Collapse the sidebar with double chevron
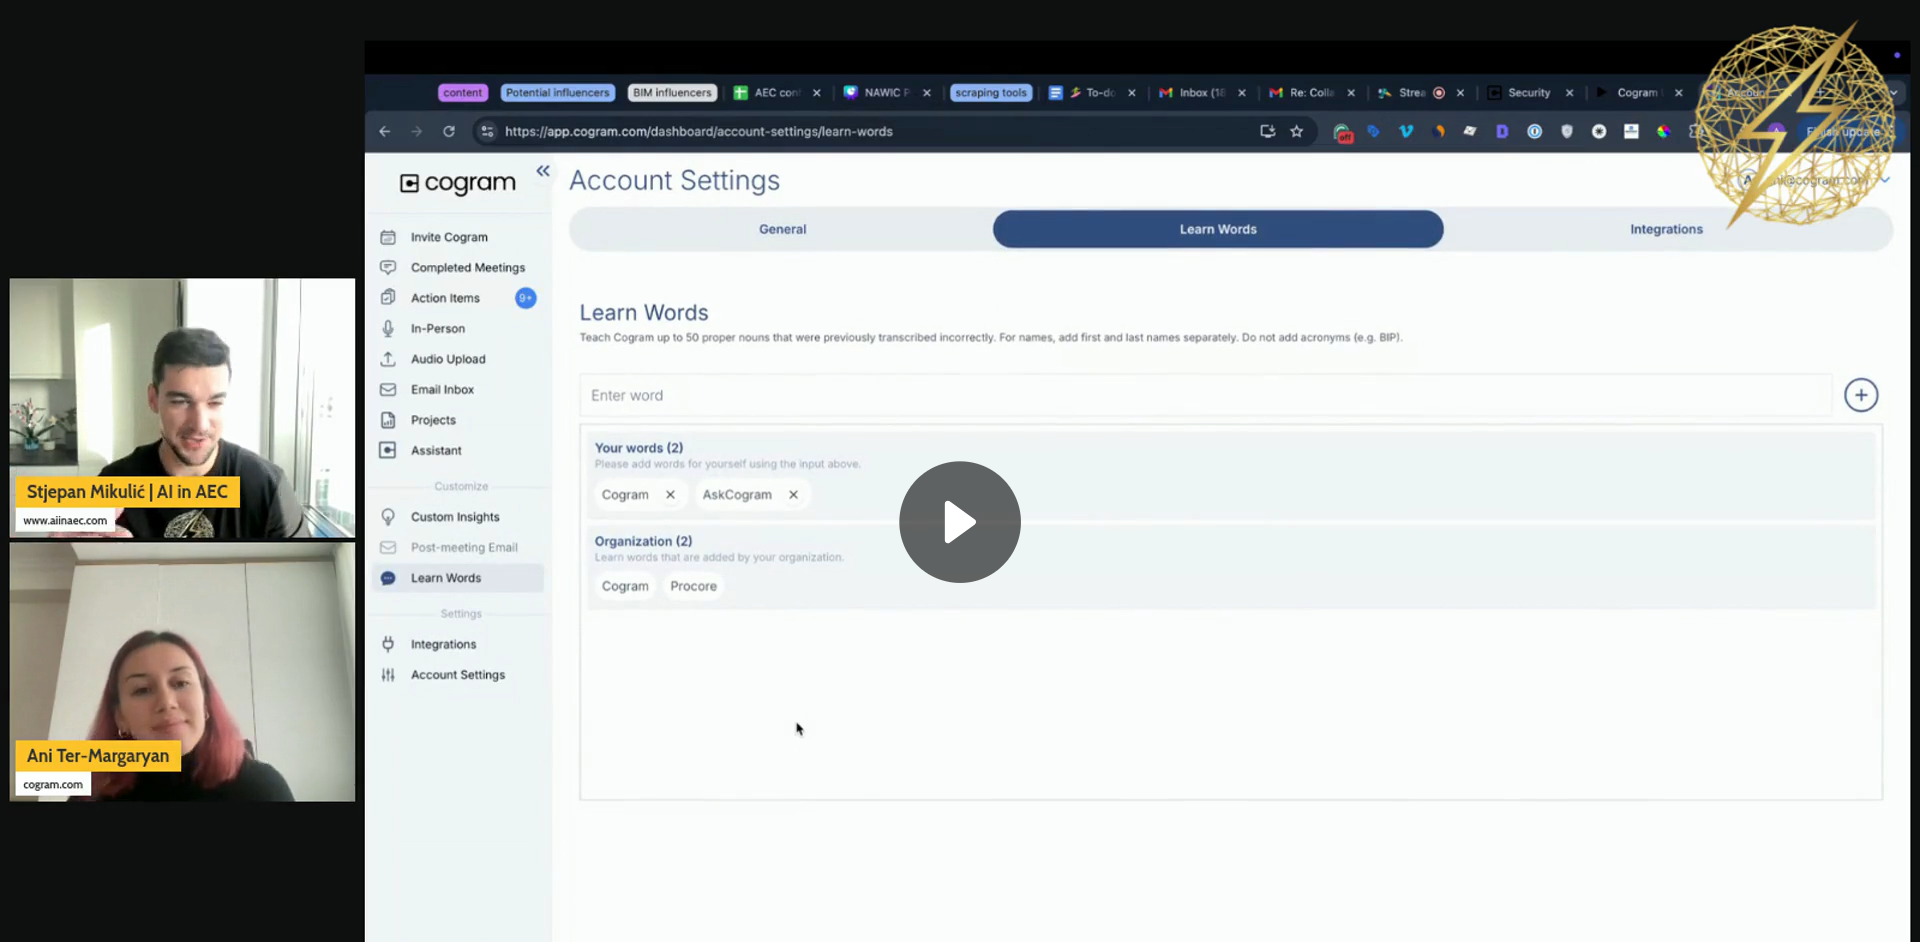 (543, 171)
